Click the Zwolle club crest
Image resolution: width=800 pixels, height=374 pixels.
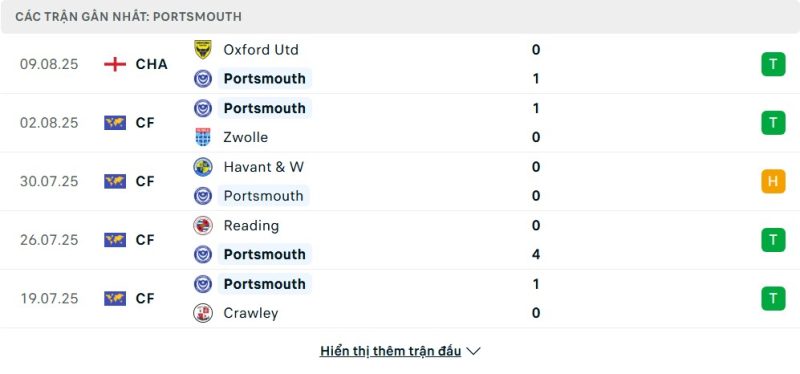[x=203, y=137]
